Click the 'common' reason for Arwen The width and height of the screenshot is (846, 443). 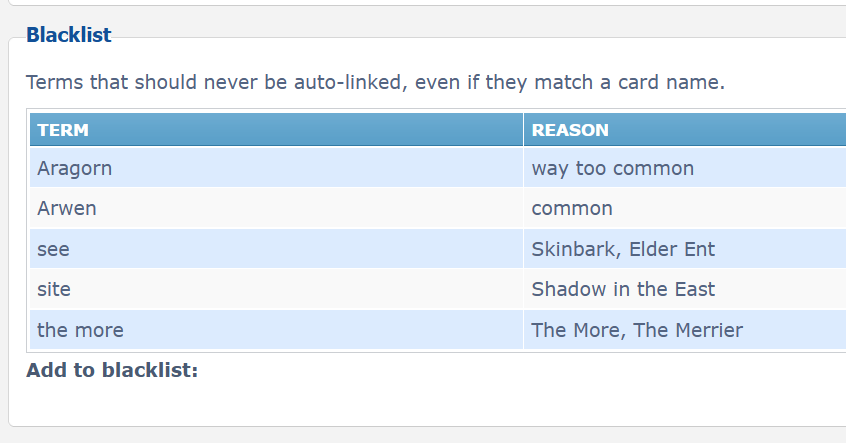(x=572, y=209)
